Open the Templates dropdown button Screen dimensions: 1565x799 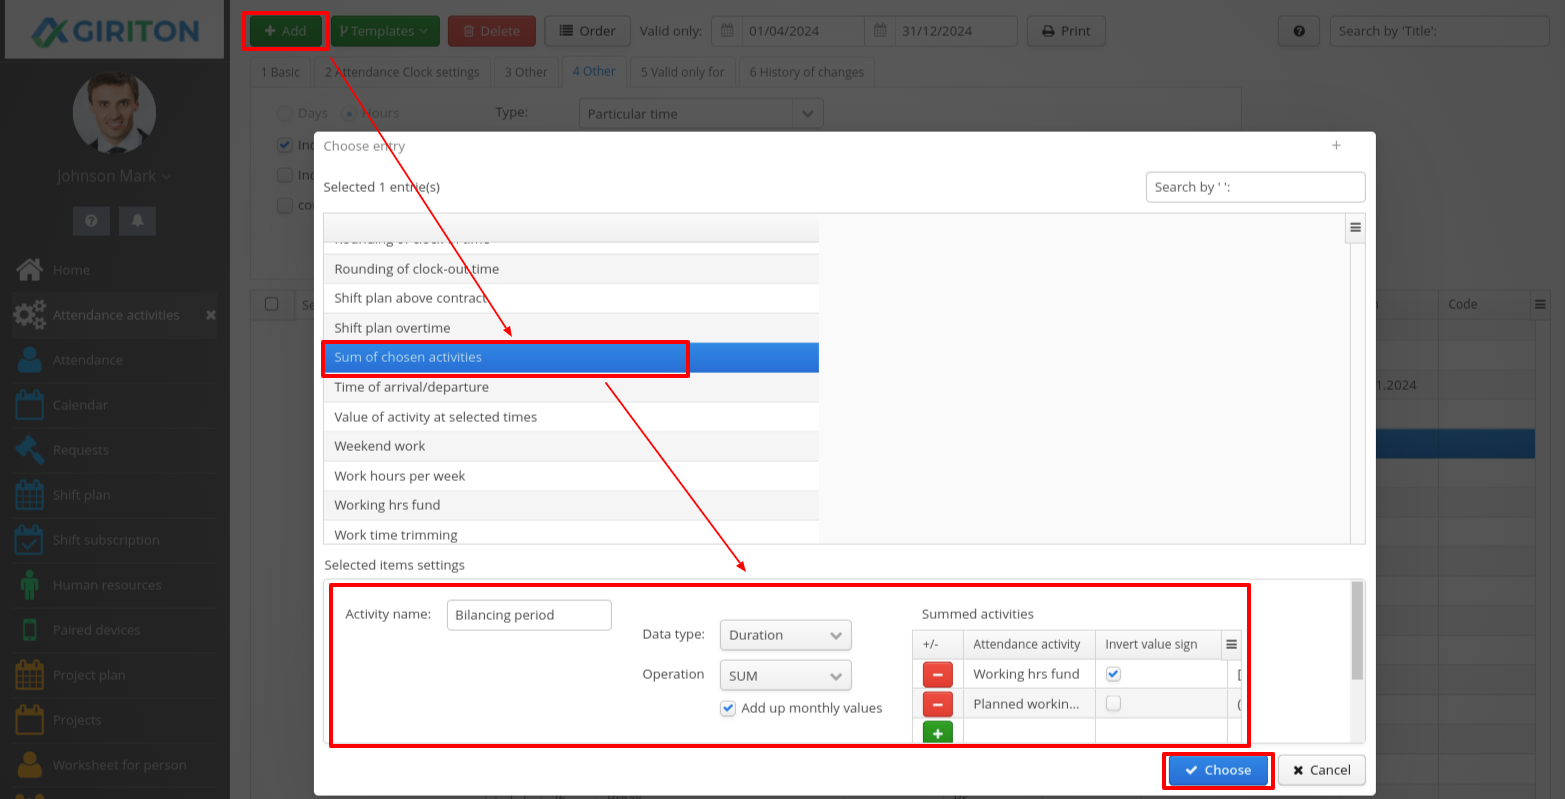[384, 31]
